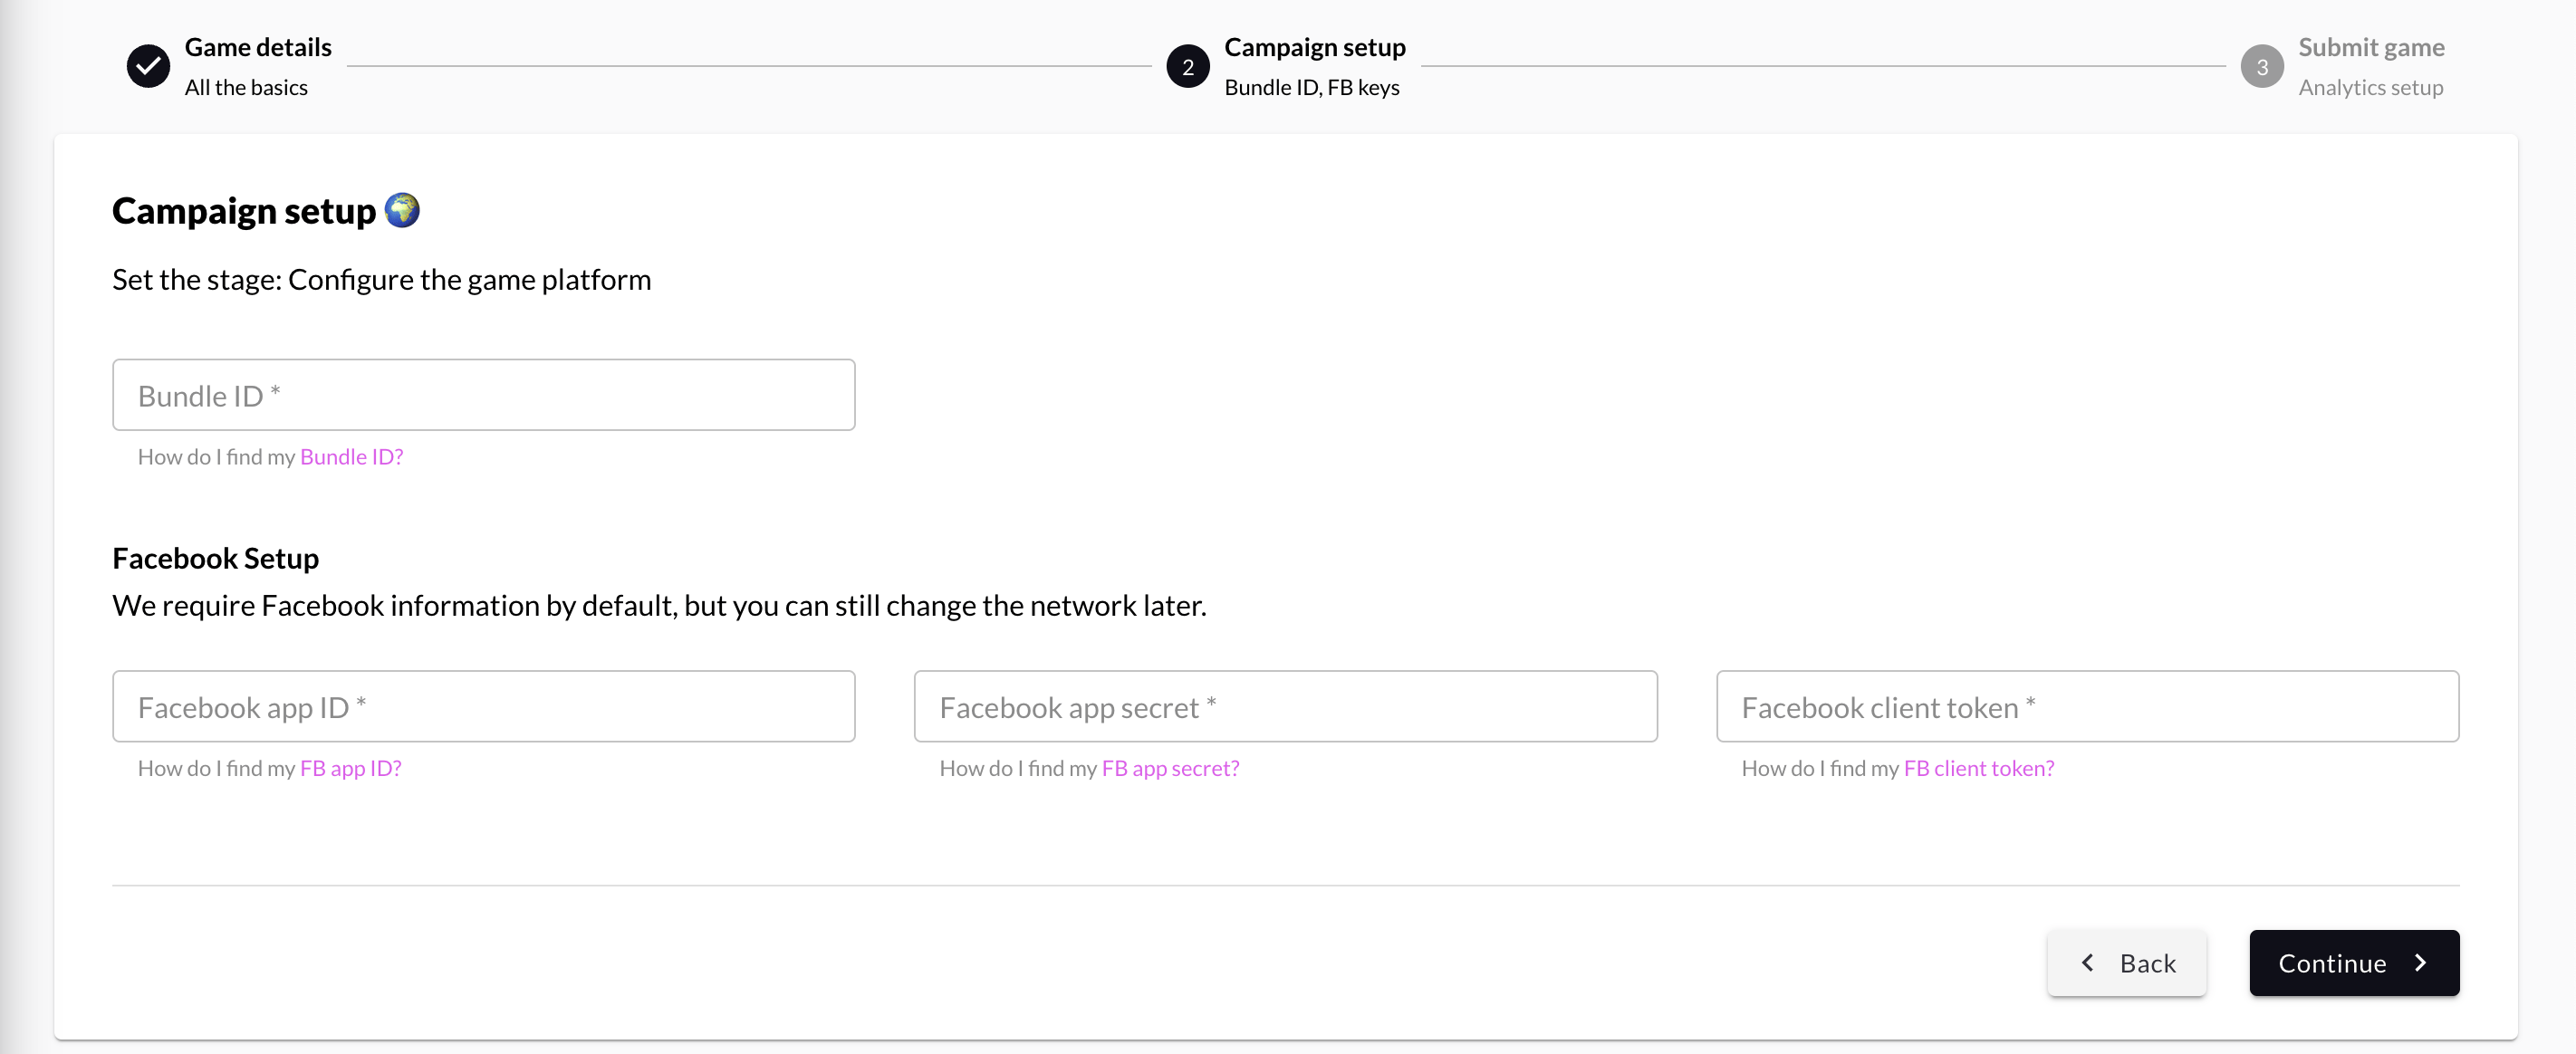This screenshot has width=2576, height=1054.
Task: Focus the Facebook app secret field
Action: (x=1285, y=706)
